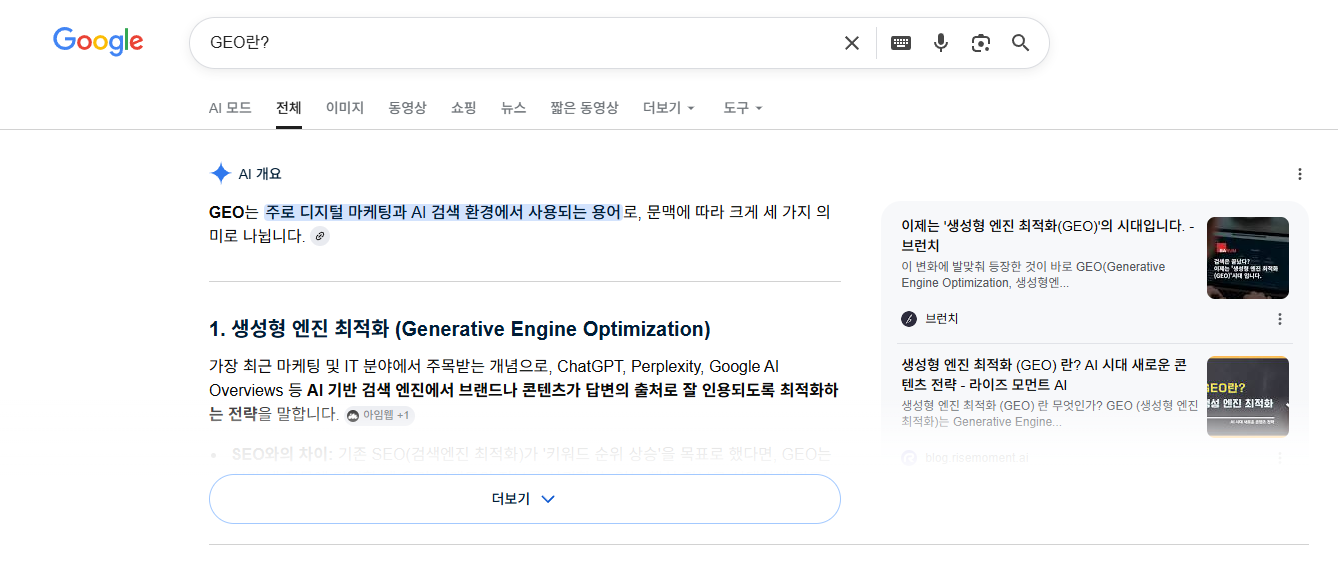Image resolution: width=1338 pixels, height=562 pixels.
Task: Click the AI 개요 label
Action: 260,174
